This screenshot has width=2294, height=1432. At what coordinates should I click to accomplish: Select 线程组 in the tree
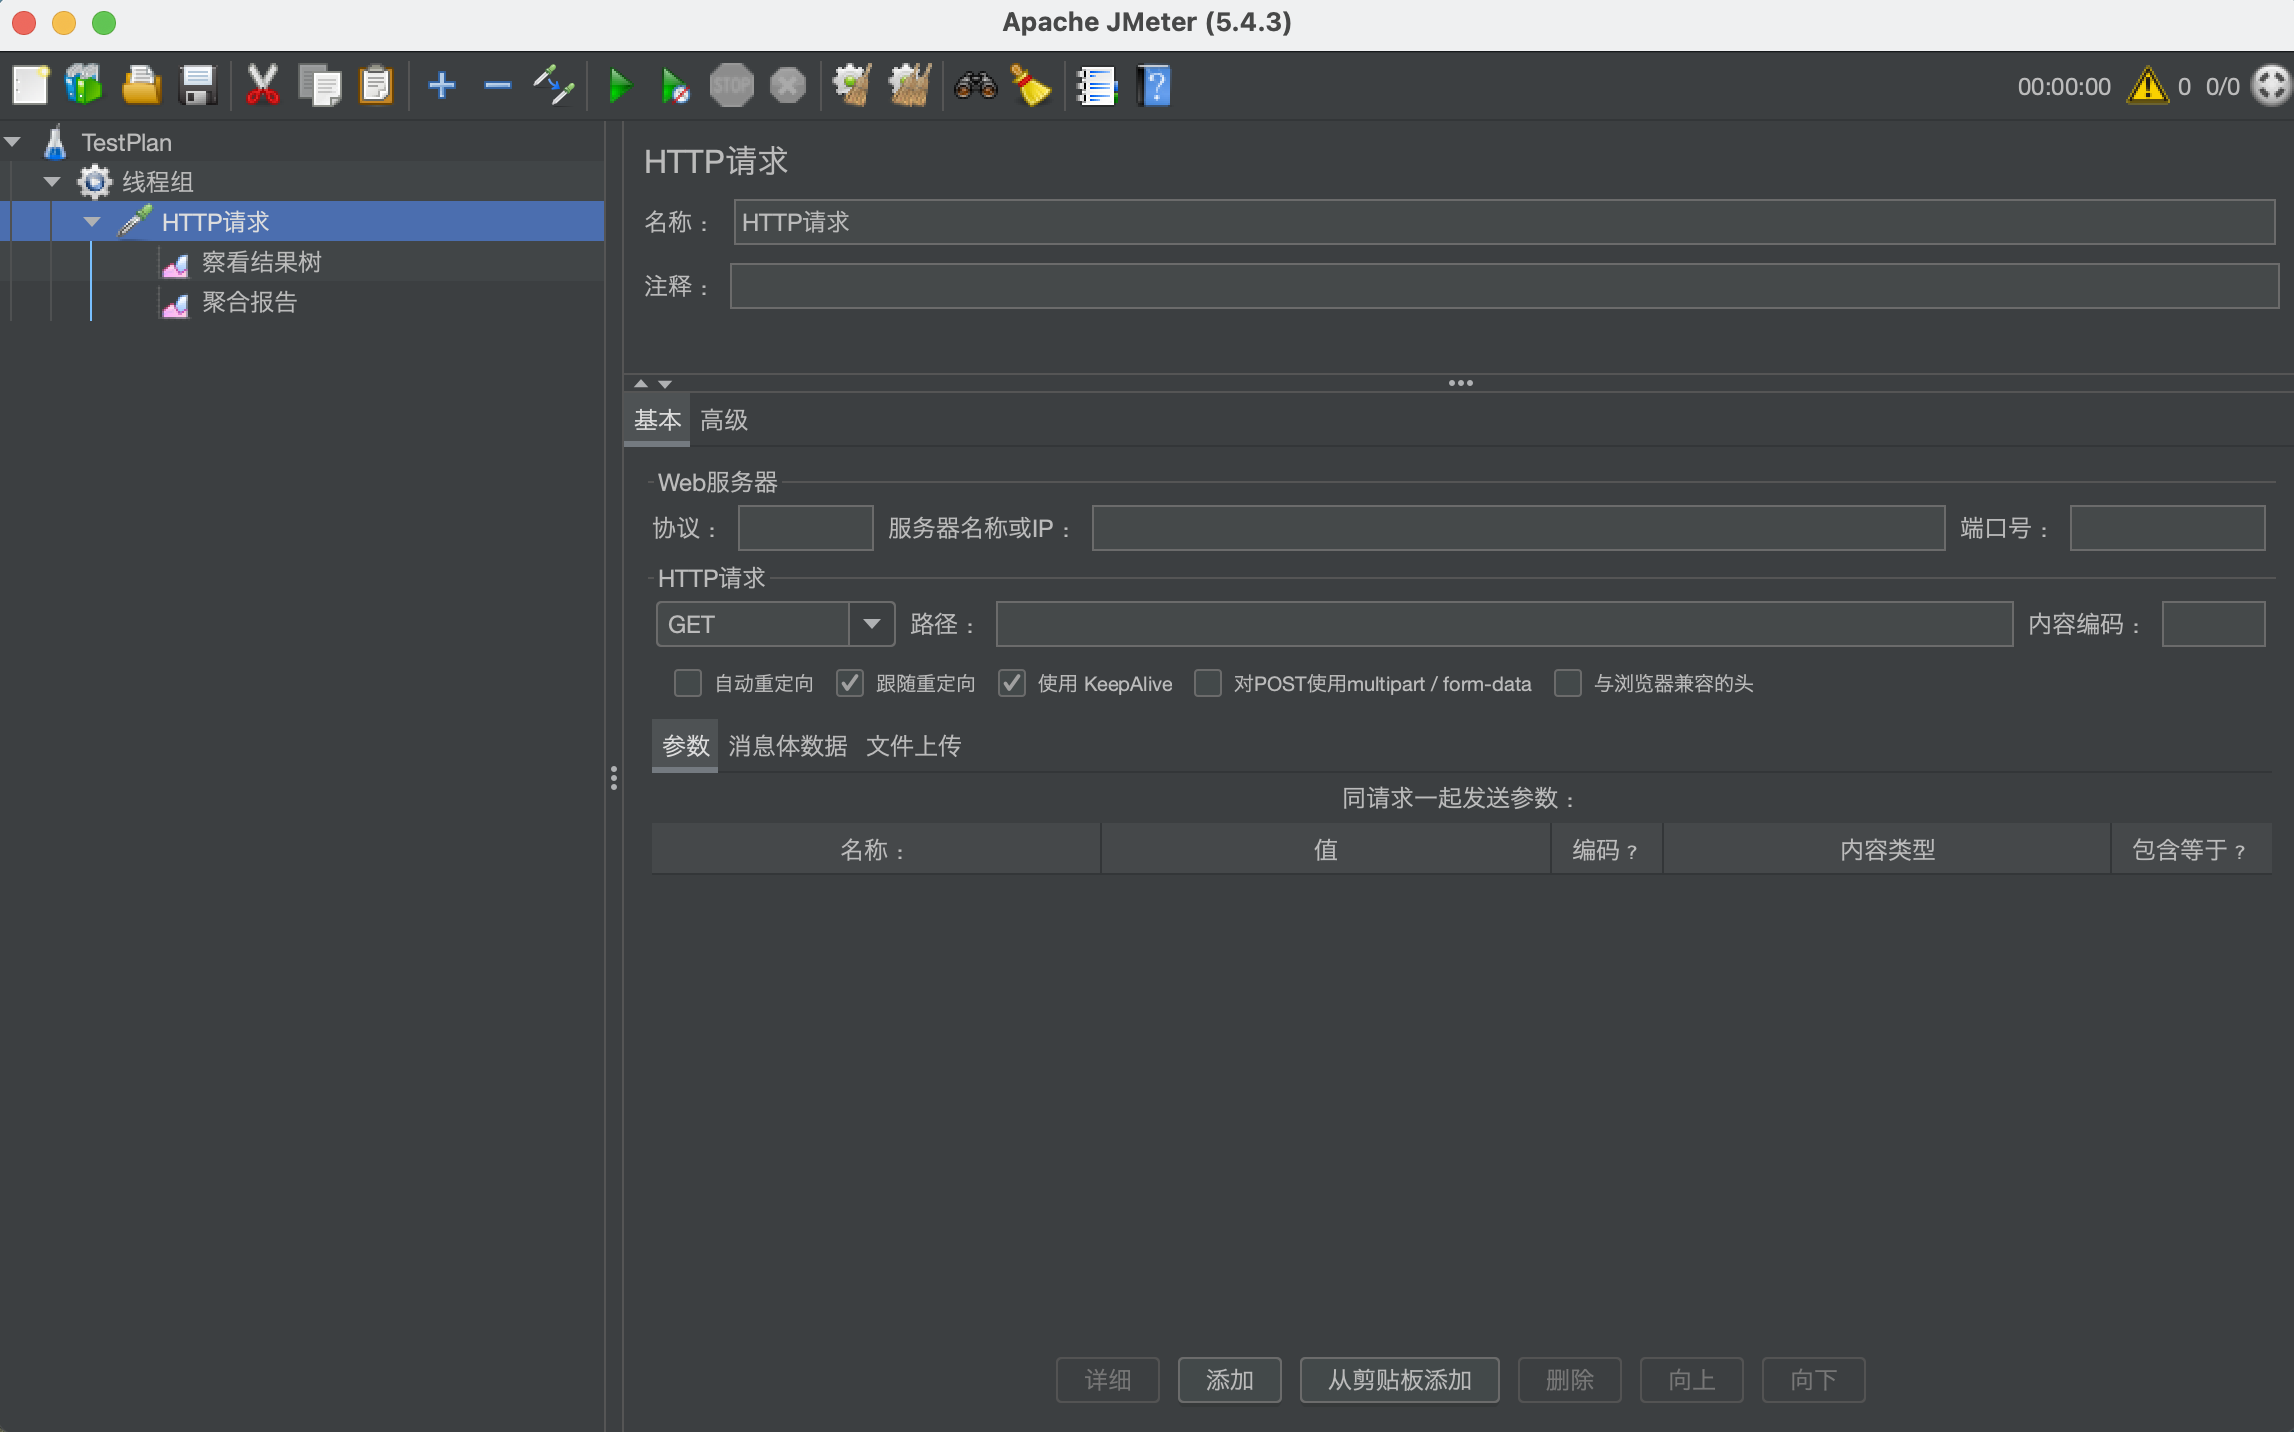tap(157, 182)
